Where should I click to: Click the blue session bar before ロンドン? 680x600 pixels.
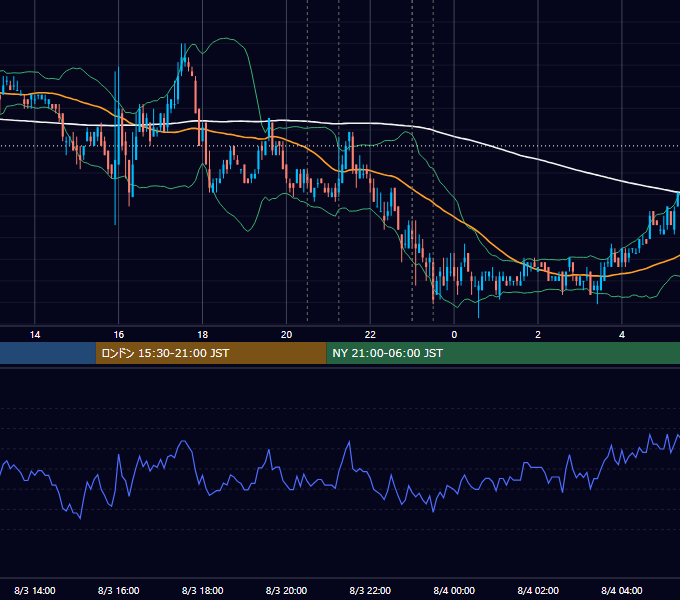coord(48,353)
